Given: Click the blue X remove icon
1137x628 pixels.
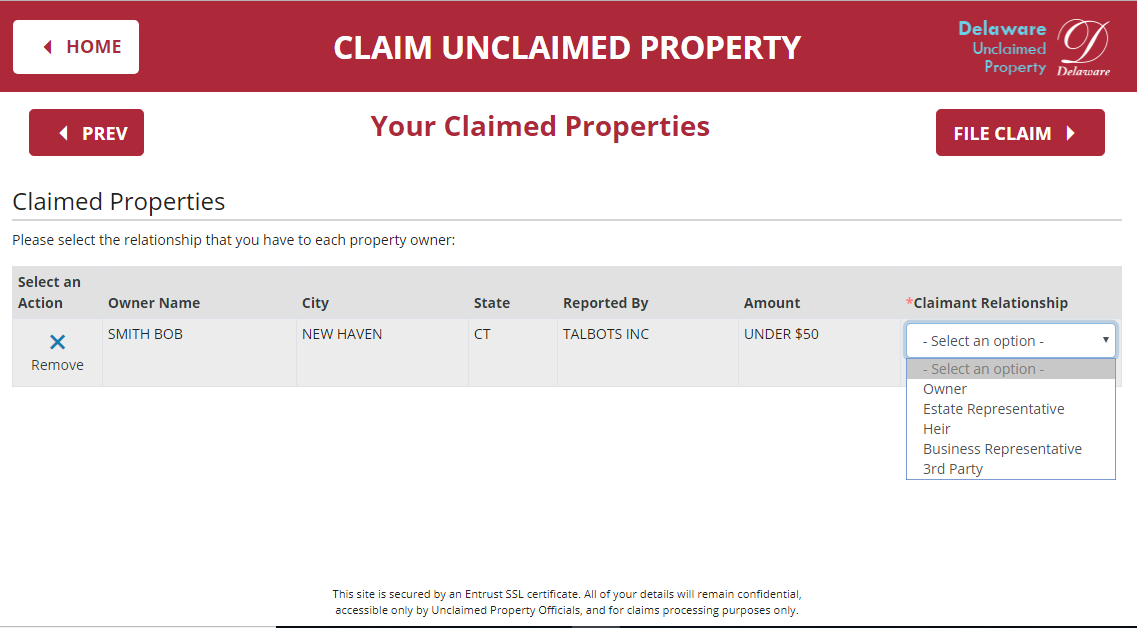Looking at the screenshot, I should point(57,342).
